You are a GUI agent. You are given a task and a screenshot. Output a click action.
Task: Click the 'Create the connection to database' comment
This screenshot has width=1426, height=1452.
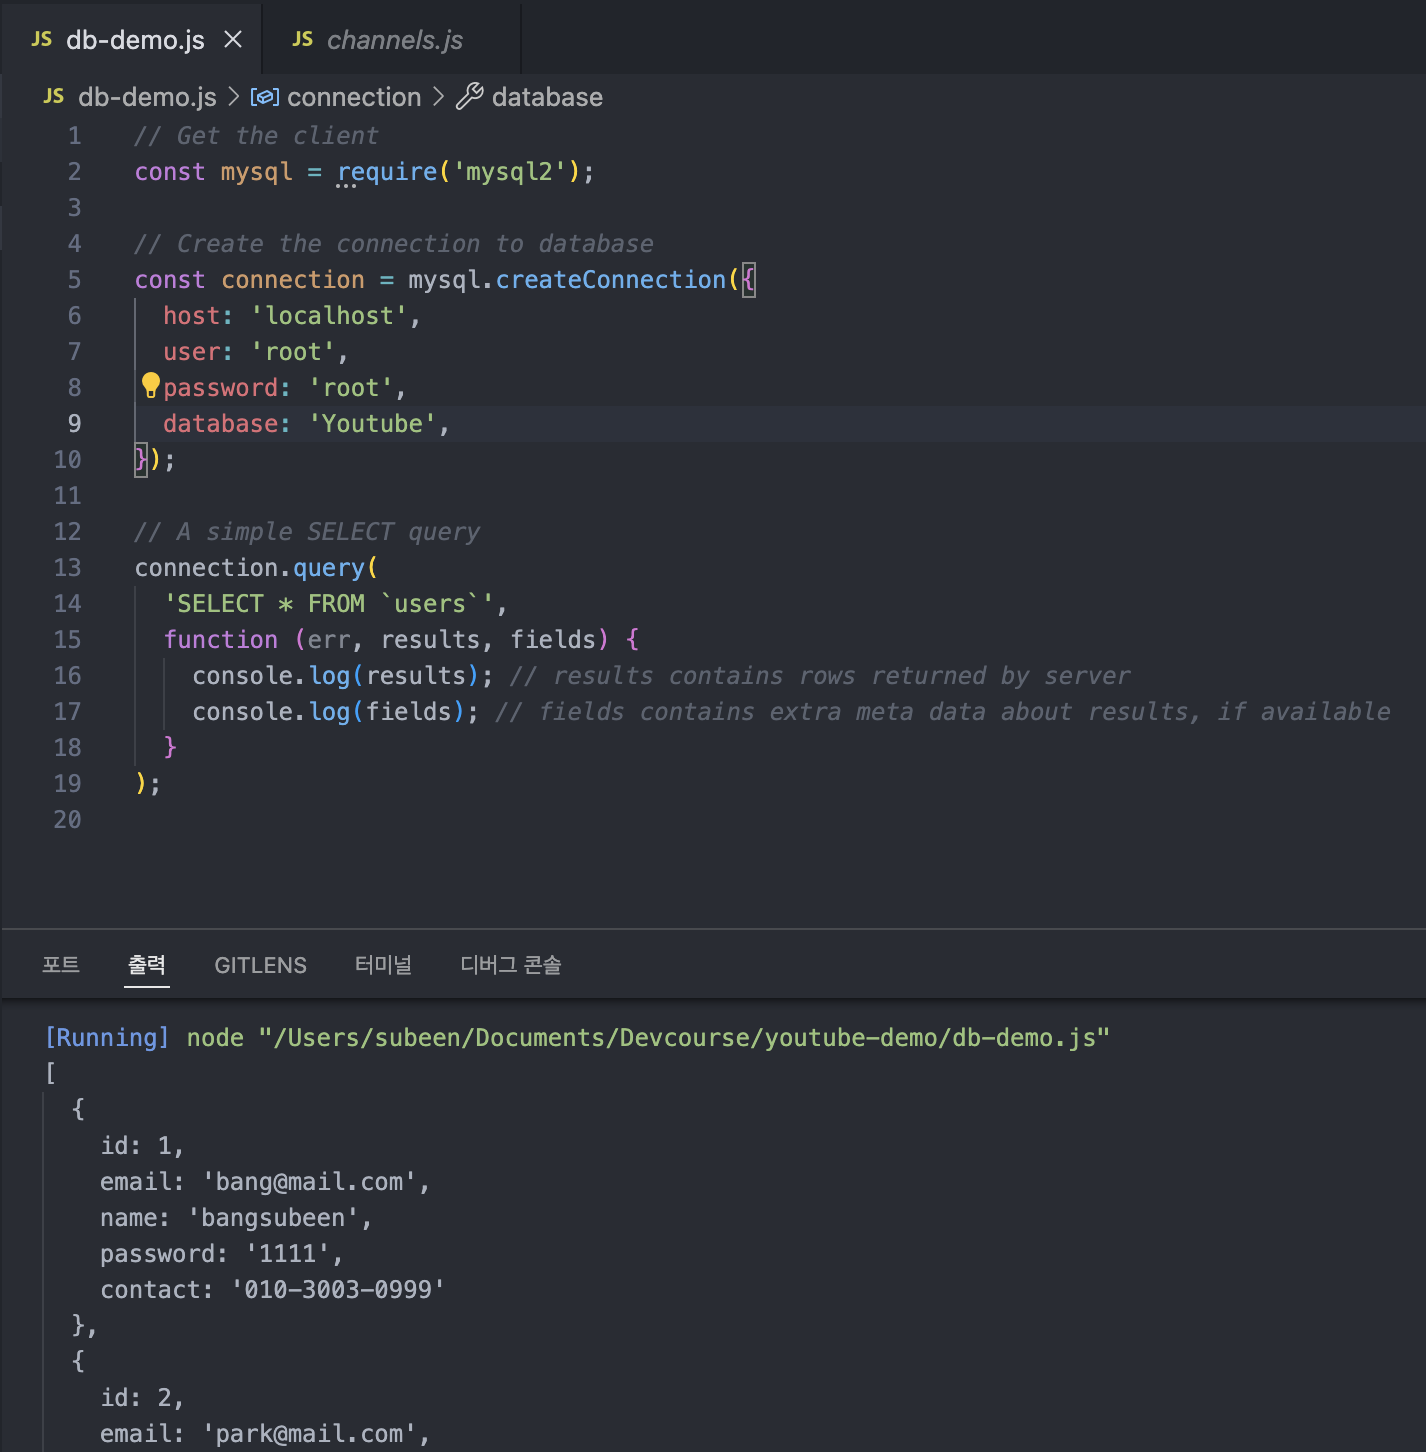click(x=393, y=244)
